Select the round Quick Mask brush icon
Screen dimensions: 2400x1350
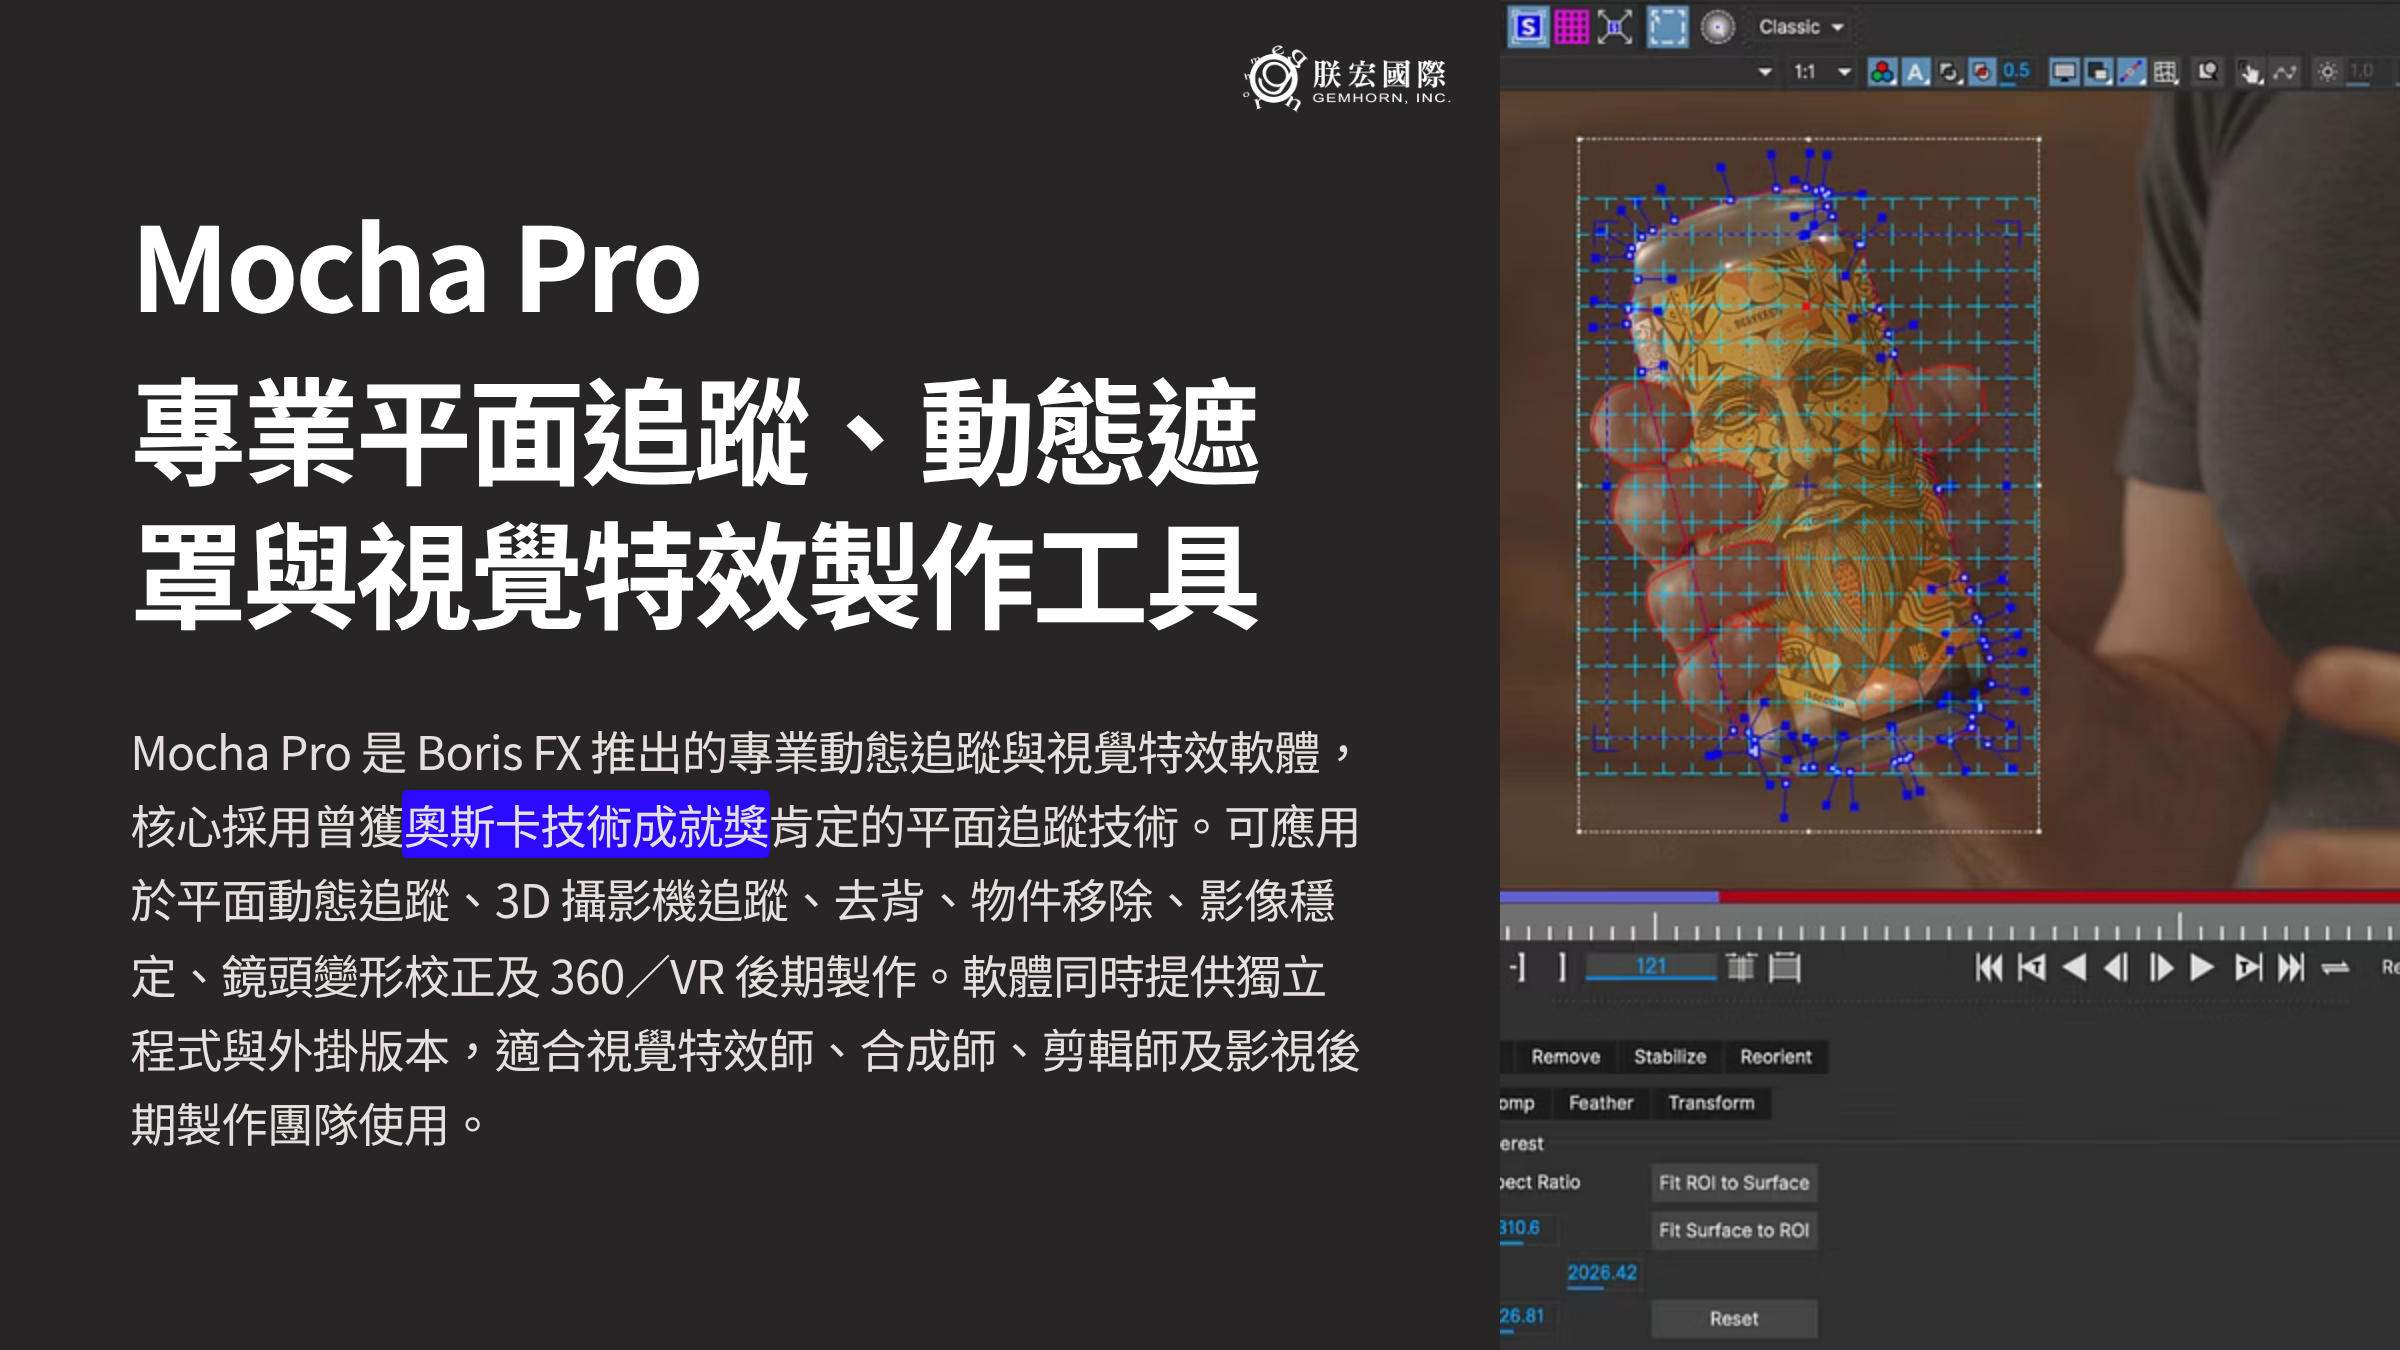[1718, 27]
